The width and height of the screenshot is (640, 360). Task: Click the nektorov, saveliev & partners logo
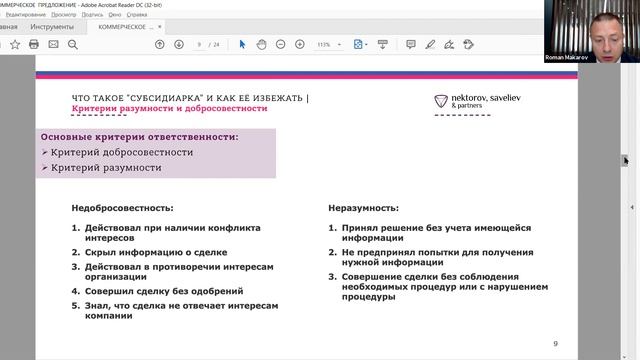point(477,101)
